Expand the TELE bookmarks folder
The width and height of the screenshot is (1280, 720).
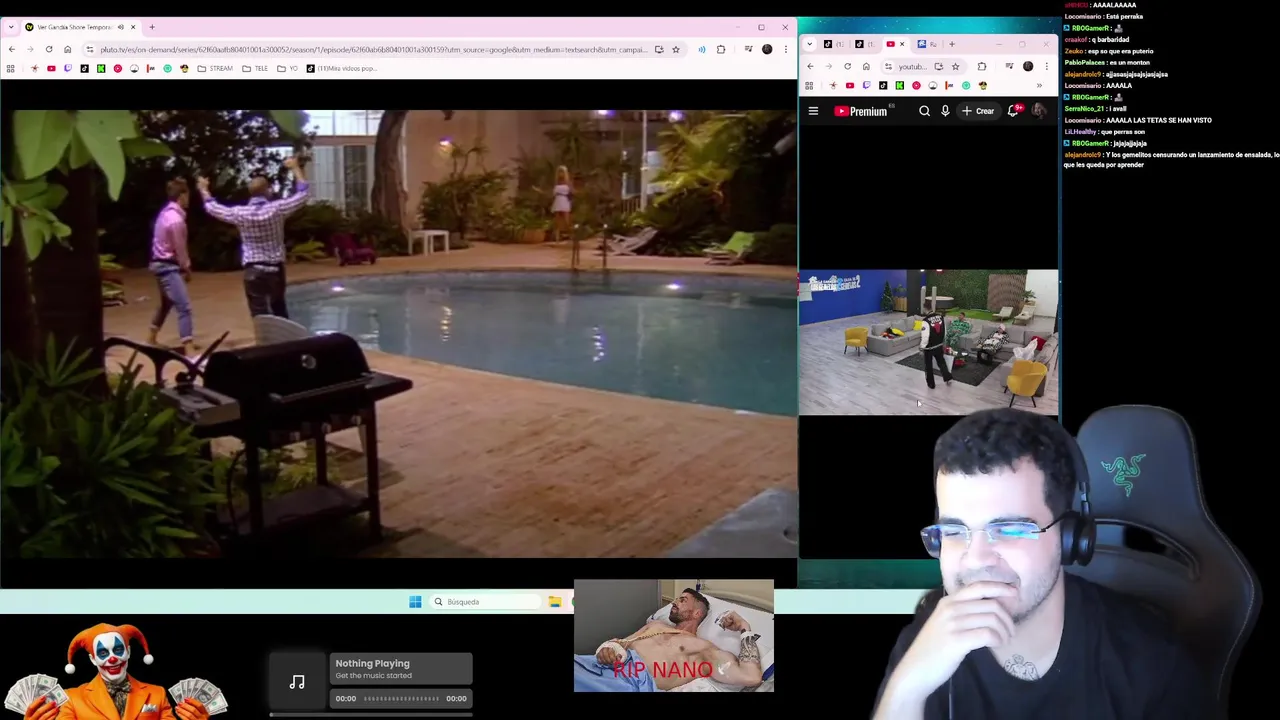pyautogui.click(x=255, y=69)
